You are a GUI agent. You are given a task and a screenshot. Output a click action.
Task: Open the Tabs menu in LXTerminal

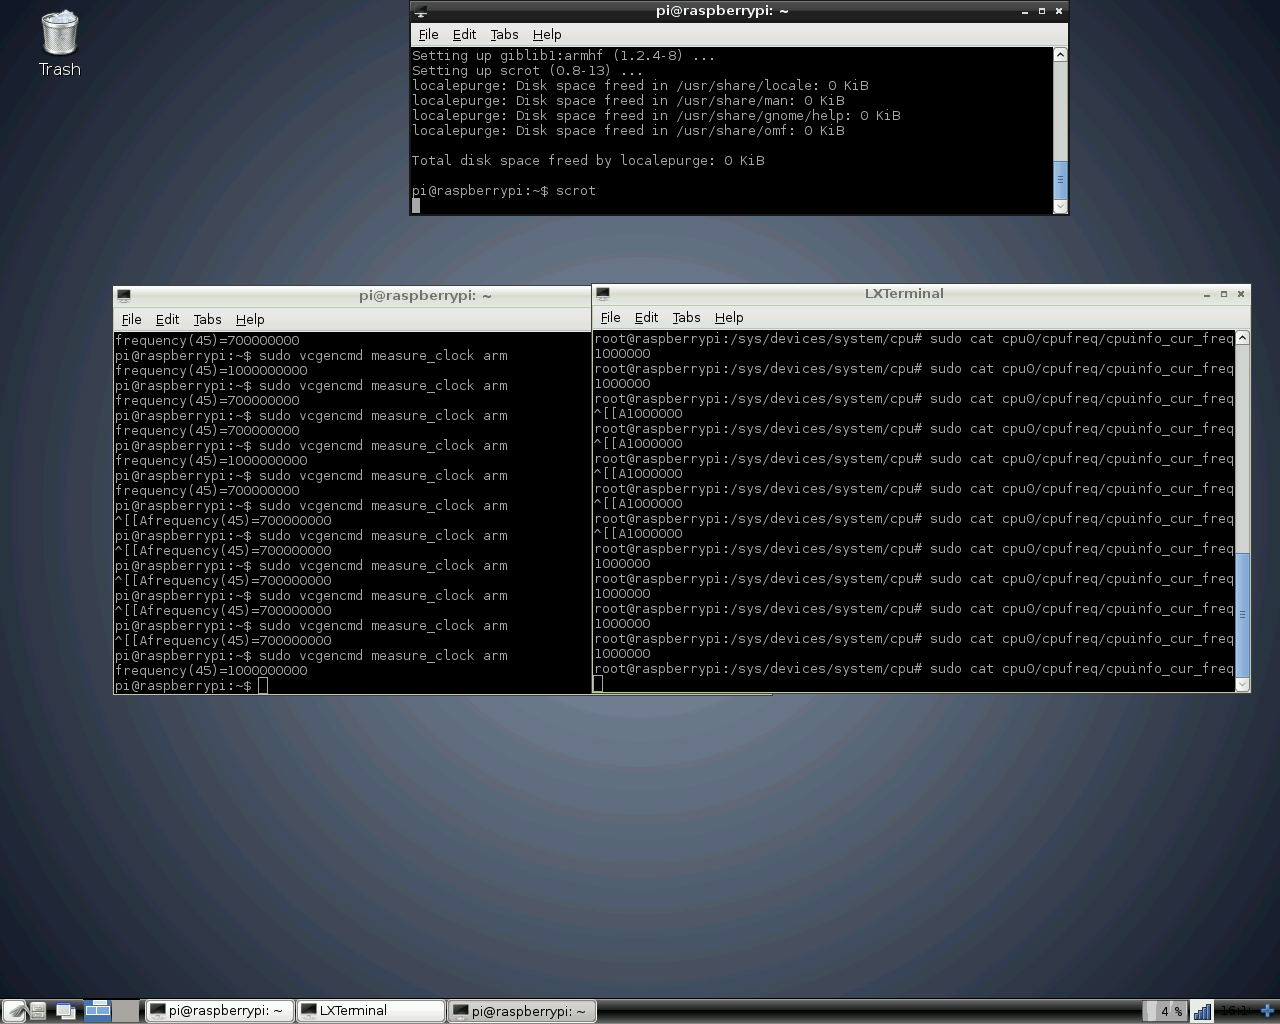[x=686, y=317]
